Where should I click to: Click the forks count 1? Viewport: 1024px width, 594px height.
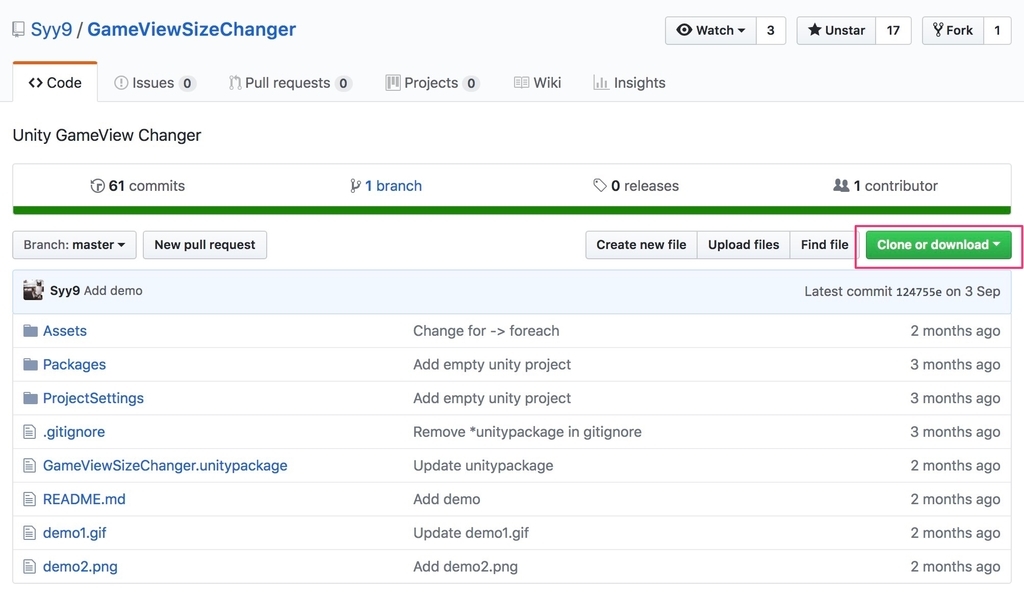[997, 31]
